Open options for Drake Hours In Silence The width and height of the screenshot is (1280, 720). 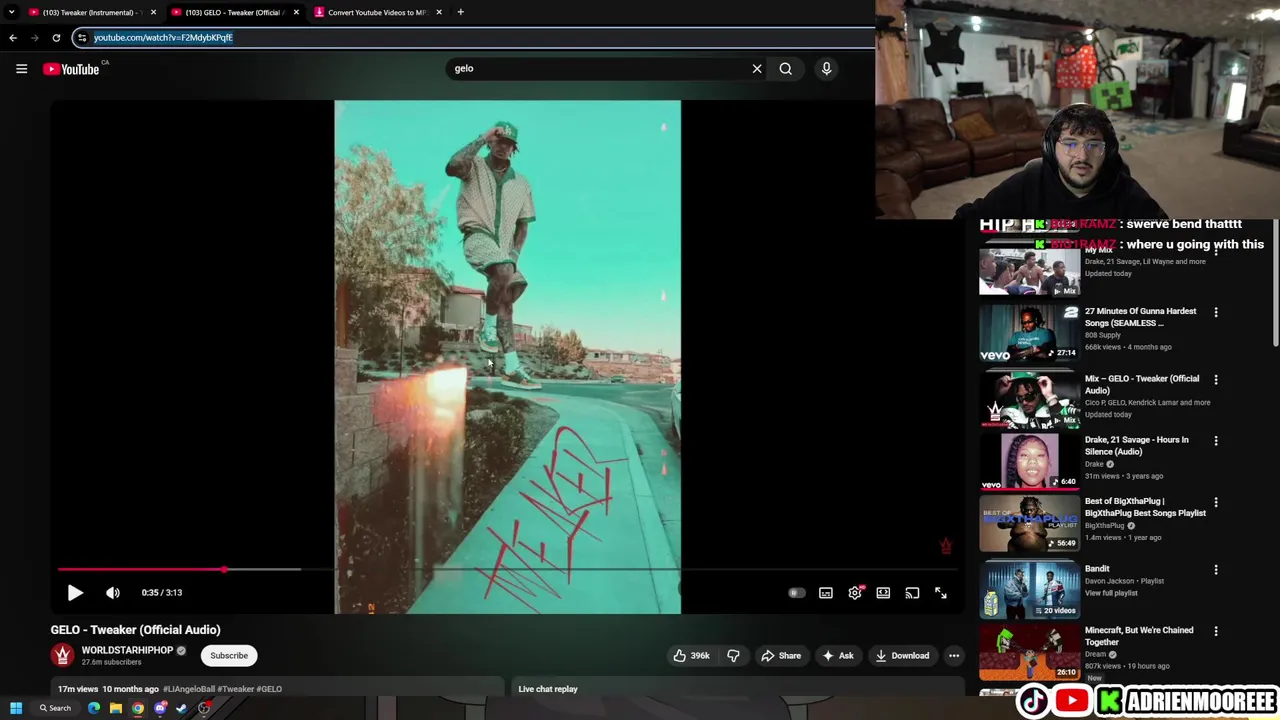(1216, 441)
